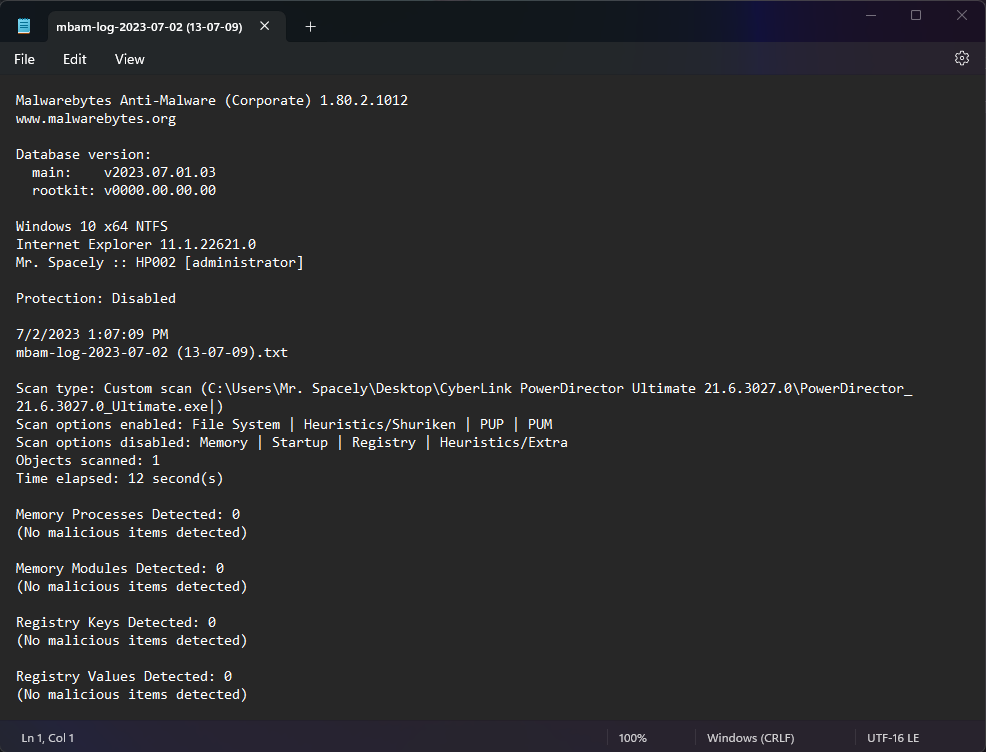Click the 'Memory Modules Detected: 0' line
The height and width of the screenshot is (752, 986).
pyautogui.click(x=120, y=568)
